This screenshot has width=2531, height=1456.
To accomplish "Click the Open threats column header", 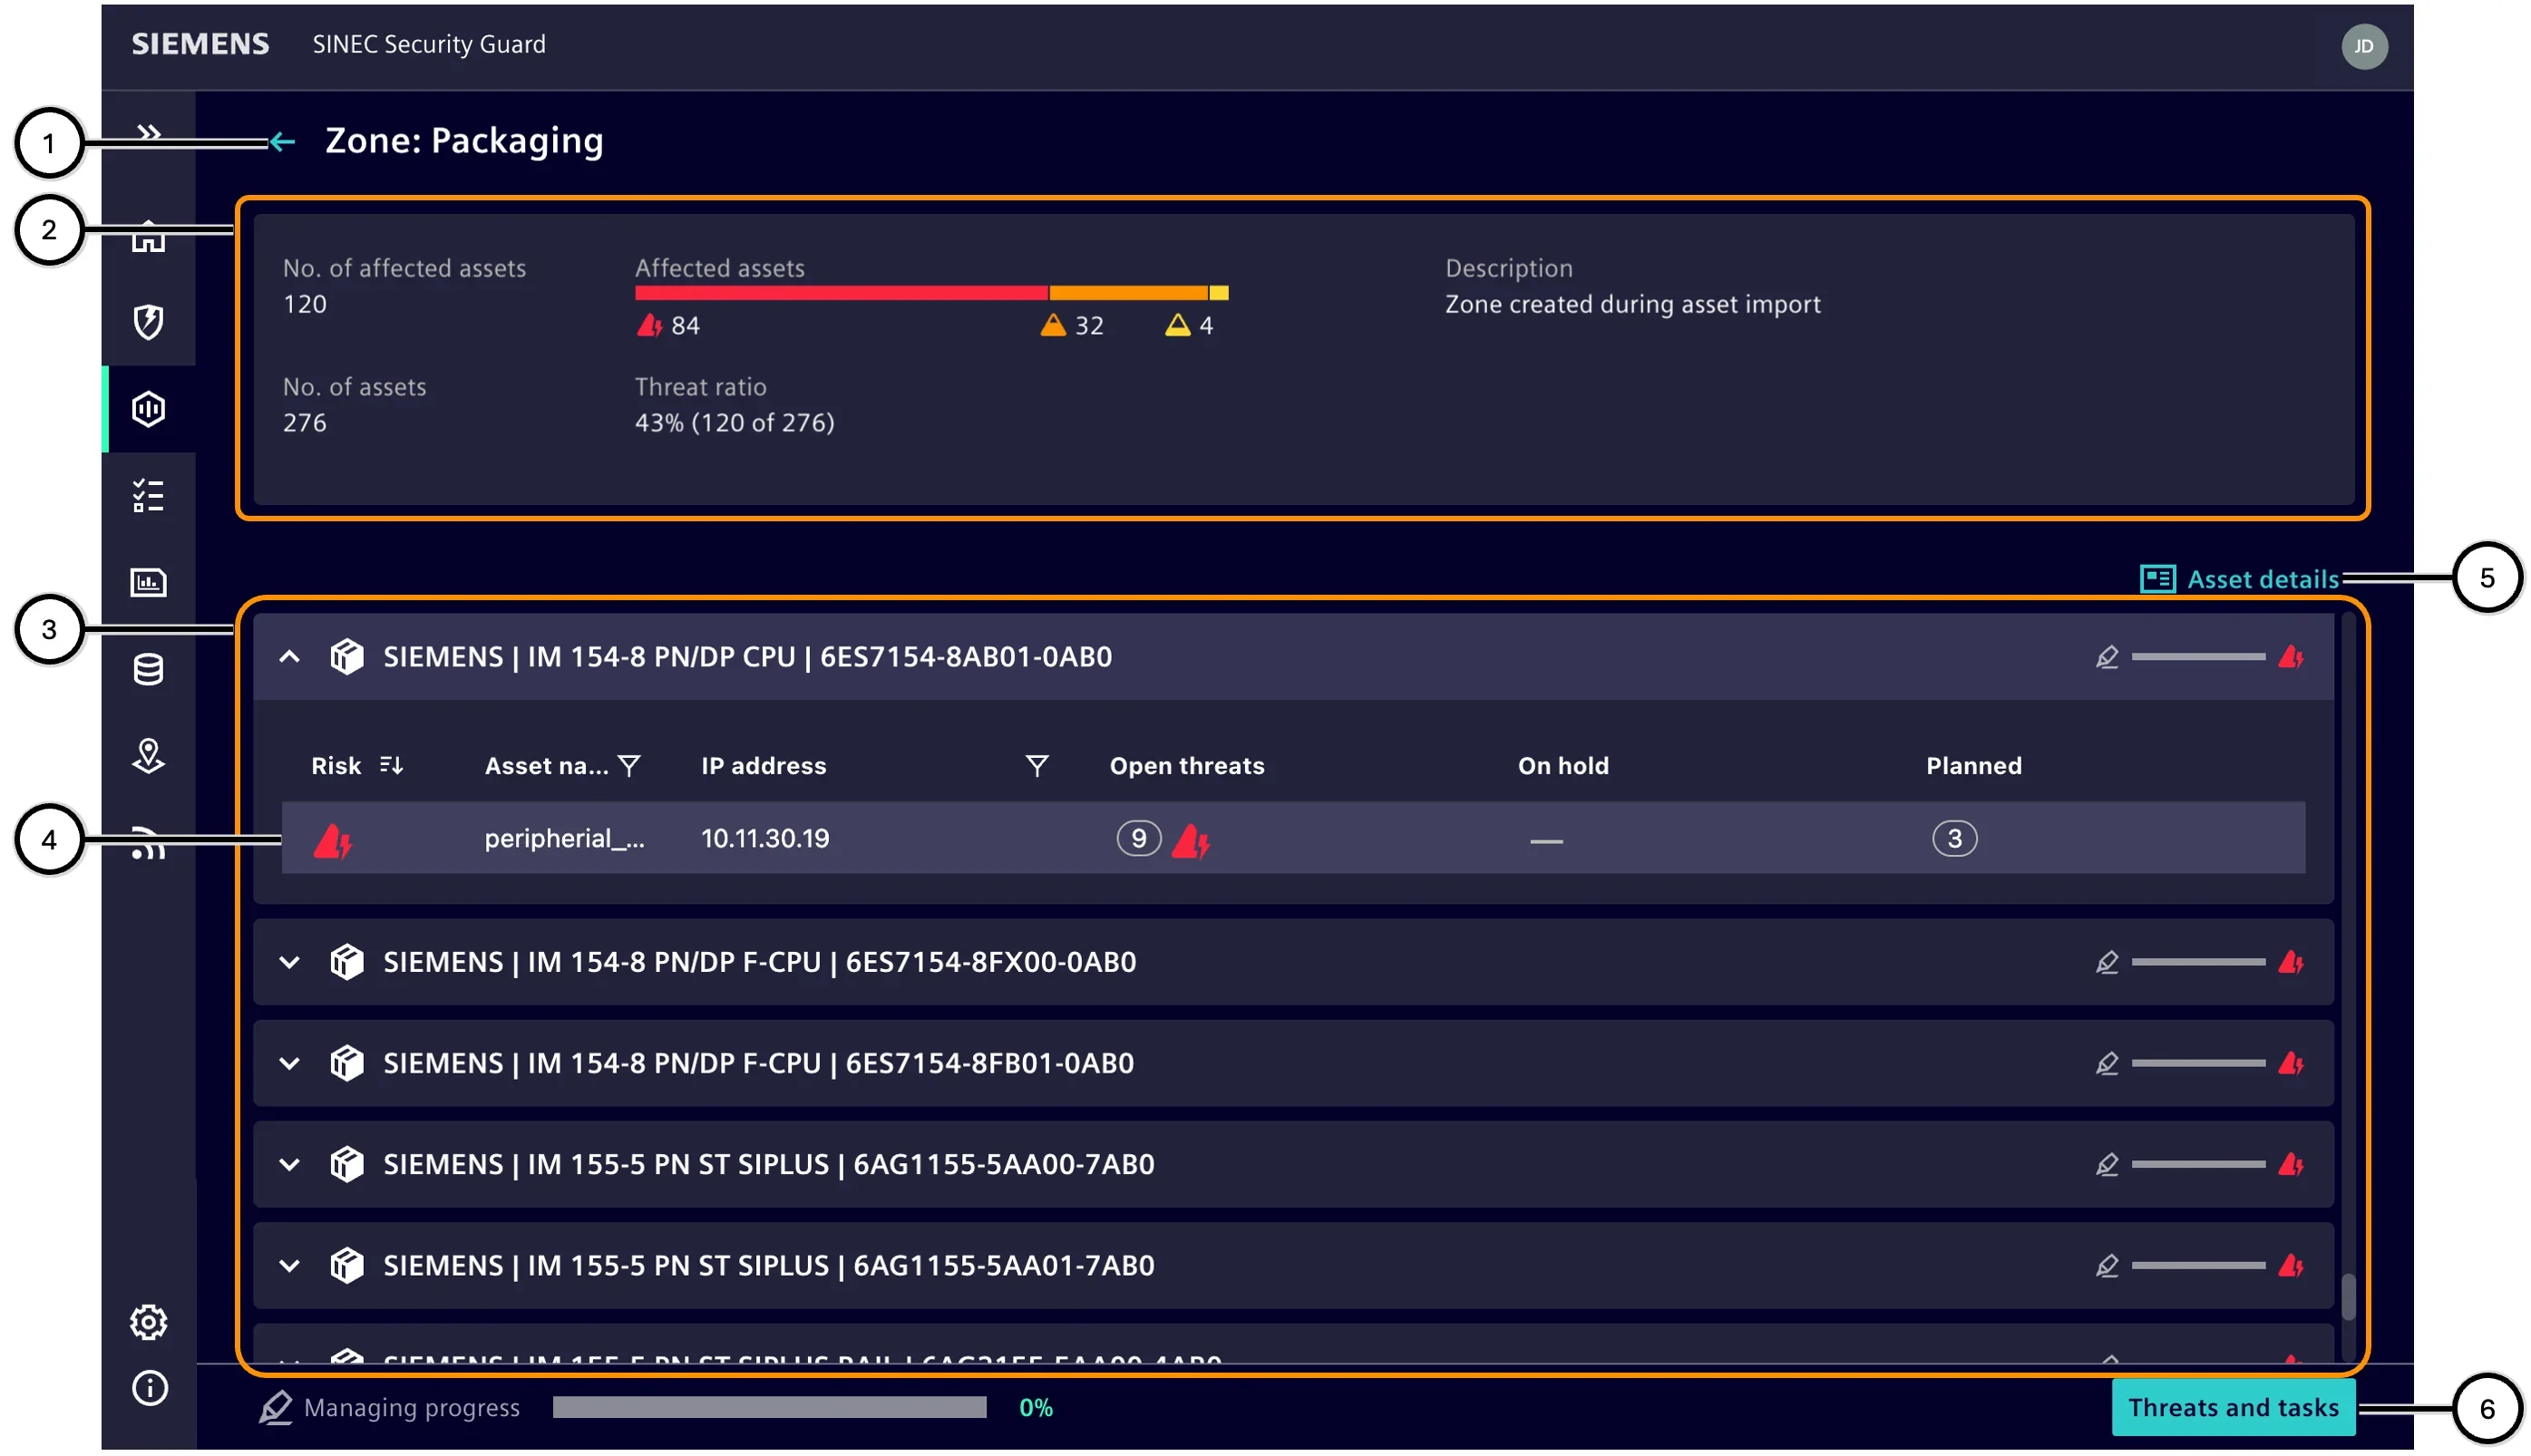I will tap(1186, 766).
